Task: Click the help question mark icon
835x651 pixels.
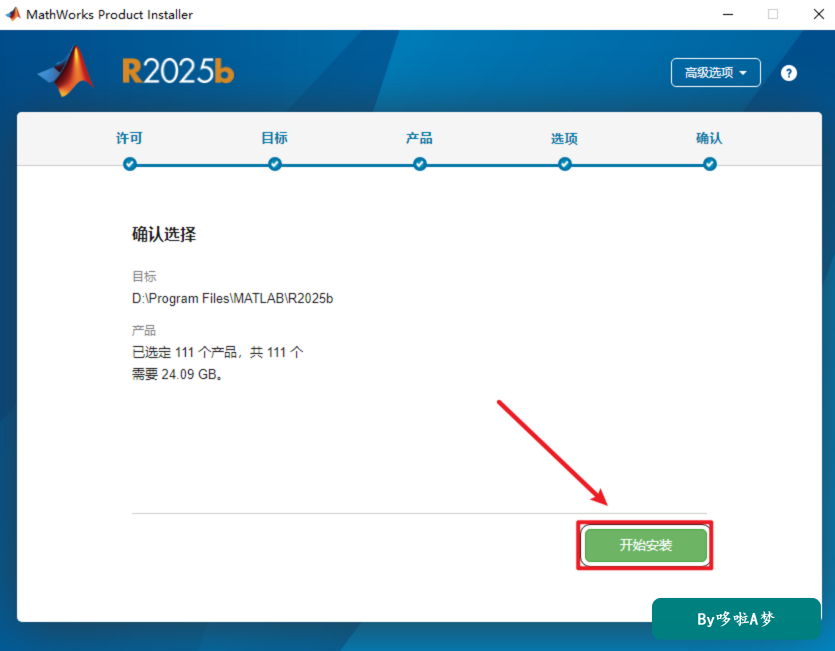Action: point(789,73)
